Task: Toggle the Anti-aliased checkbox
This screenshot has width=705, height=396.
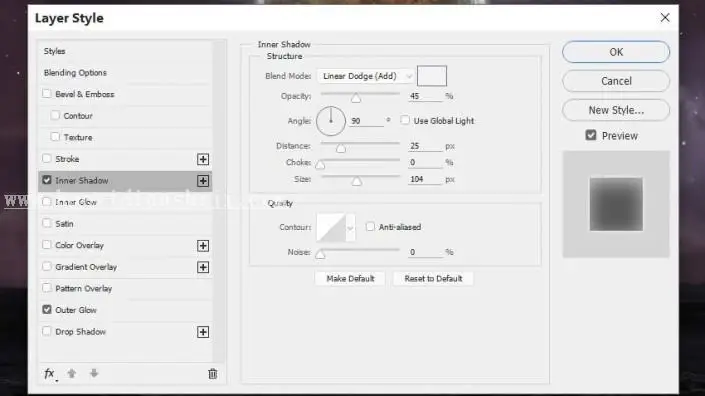Action: [370, 227]
